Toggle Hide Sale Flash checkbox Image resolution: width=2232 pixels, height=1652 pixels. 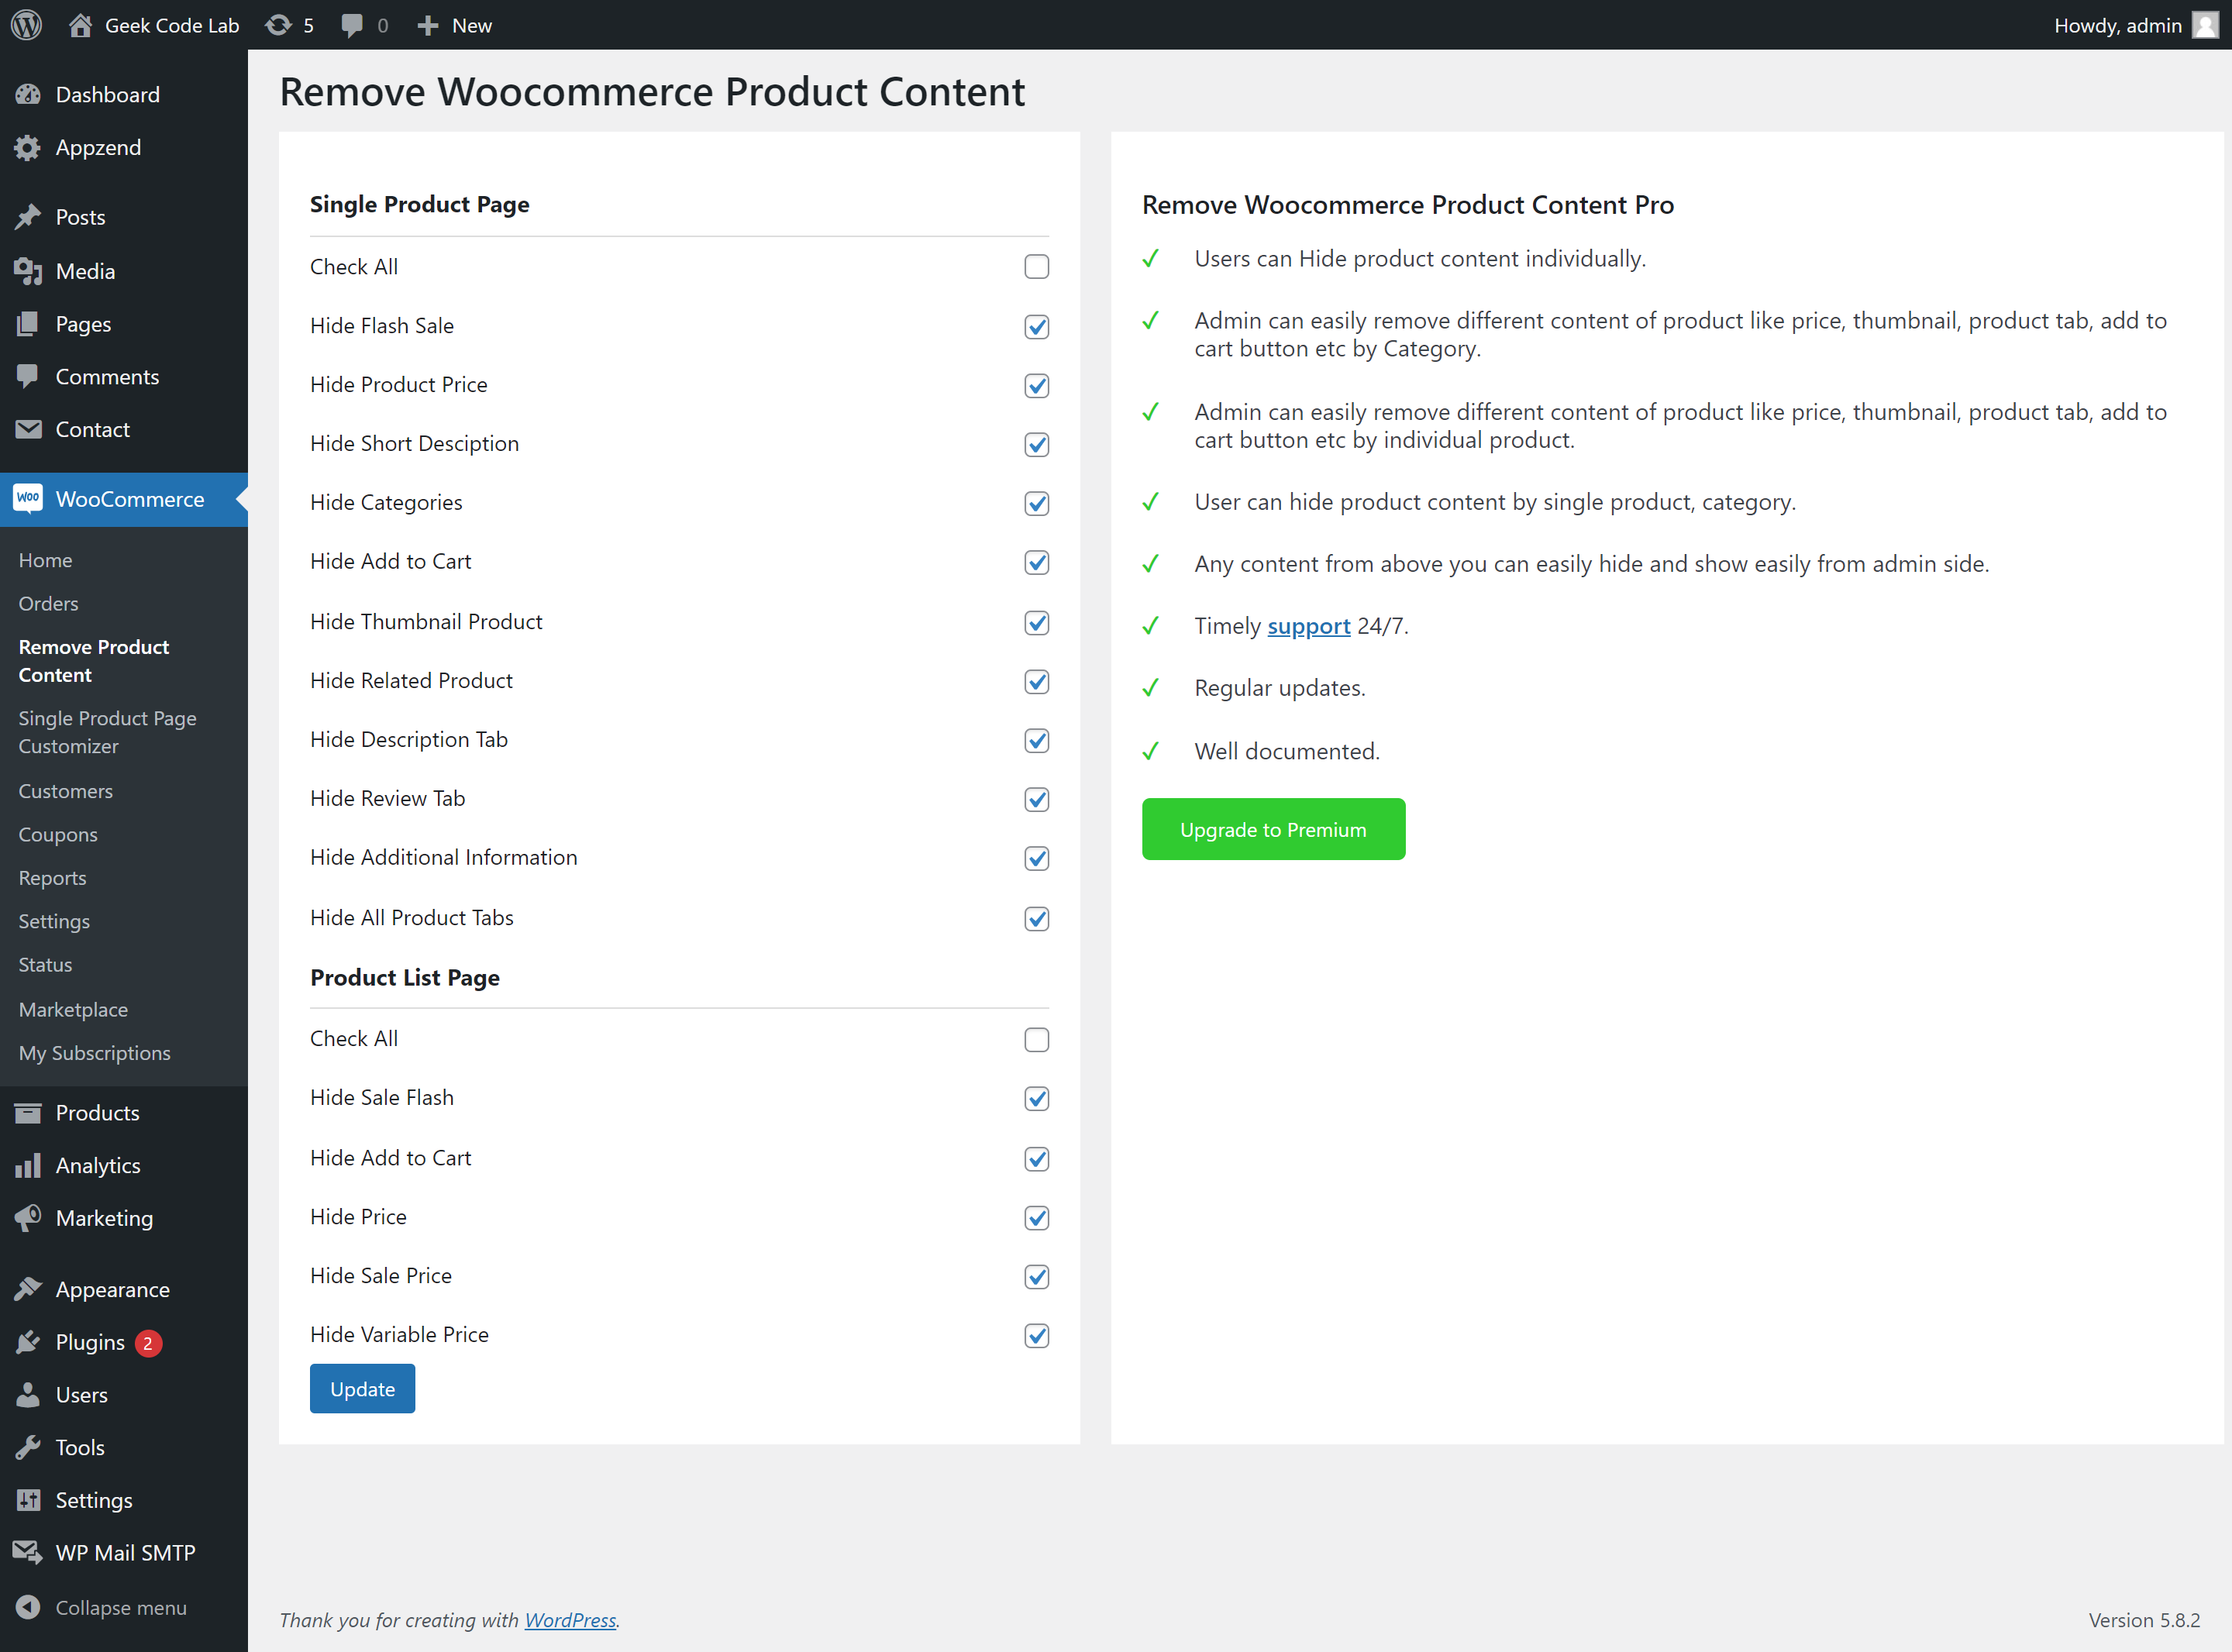tap(1037, 1098)
